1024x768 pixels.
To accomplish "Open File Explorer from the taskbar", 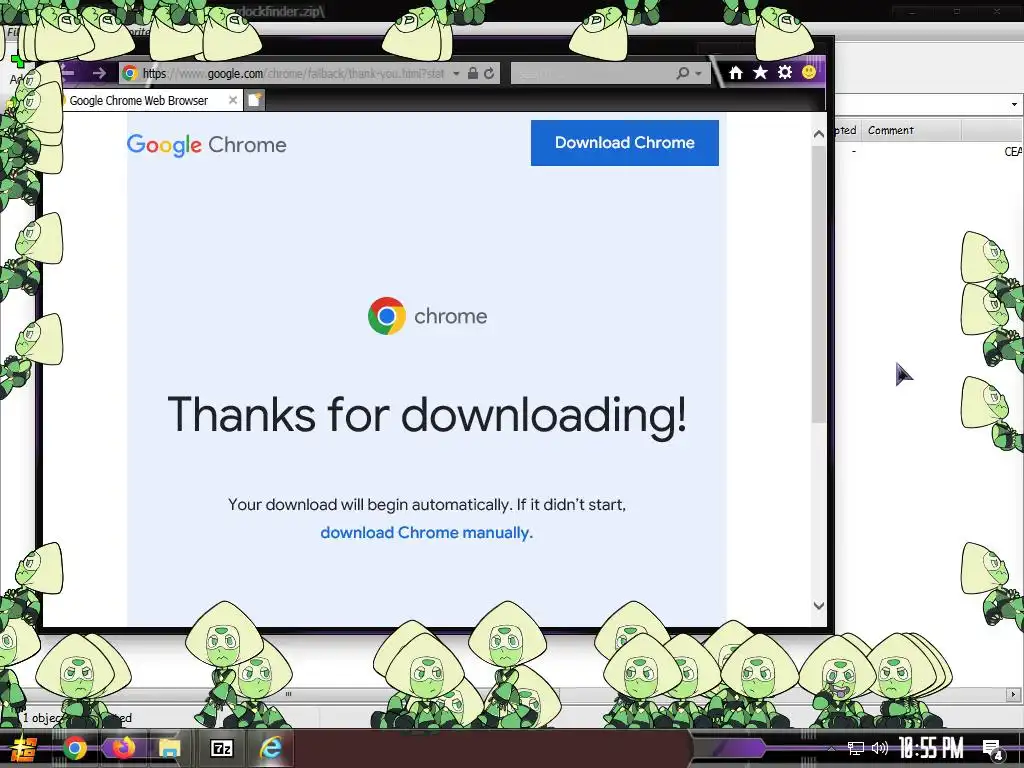I will 170,748.
